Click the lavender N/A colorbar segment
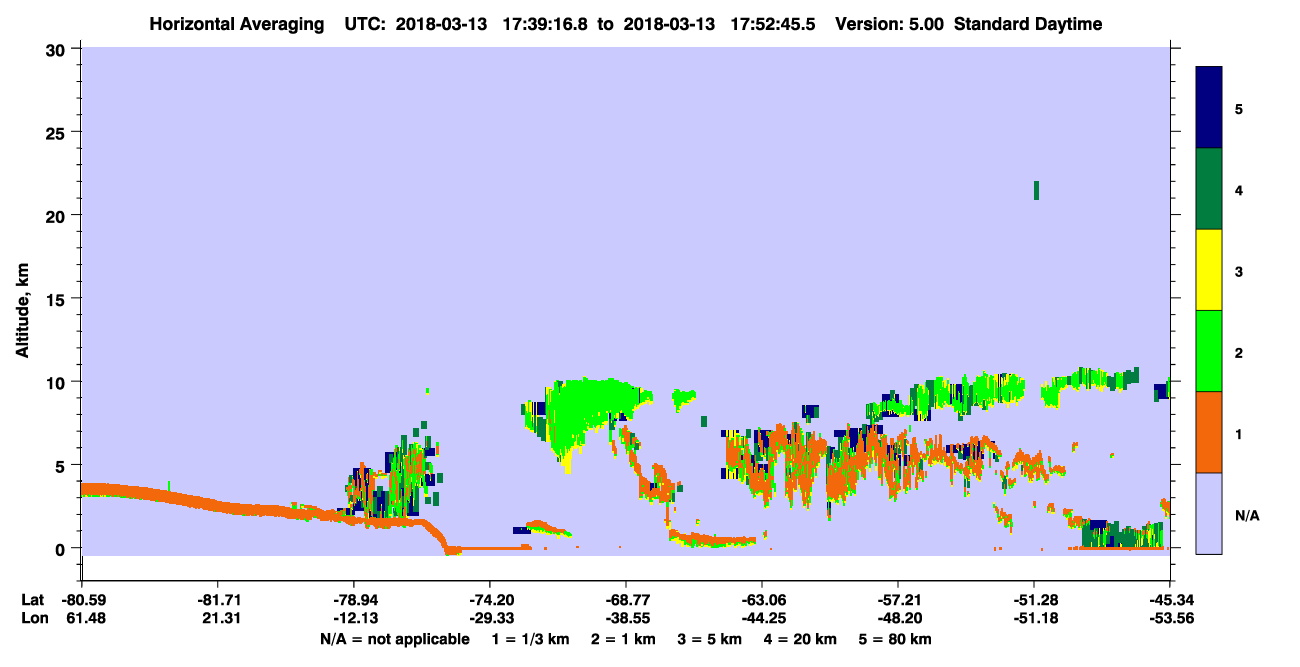Viewport: 1300px width, 667px height. point(1209,513)
